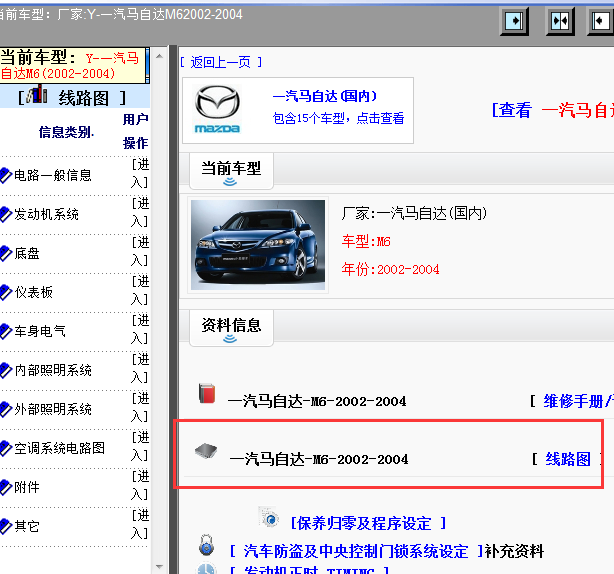The width and height of the screenshot is (614, 574).
Task: Select the 当前车型 section tab
Action: [231, 171]
